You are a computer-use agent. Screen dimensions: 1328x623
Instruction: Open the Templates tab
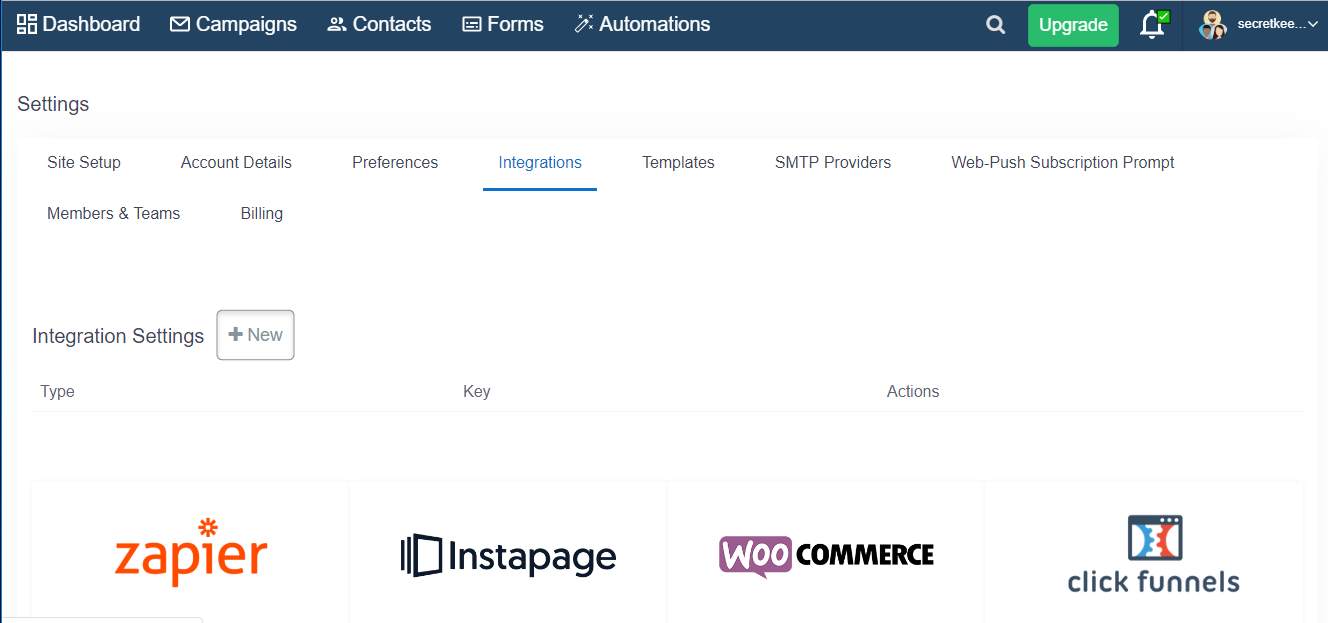click(678, 162)
